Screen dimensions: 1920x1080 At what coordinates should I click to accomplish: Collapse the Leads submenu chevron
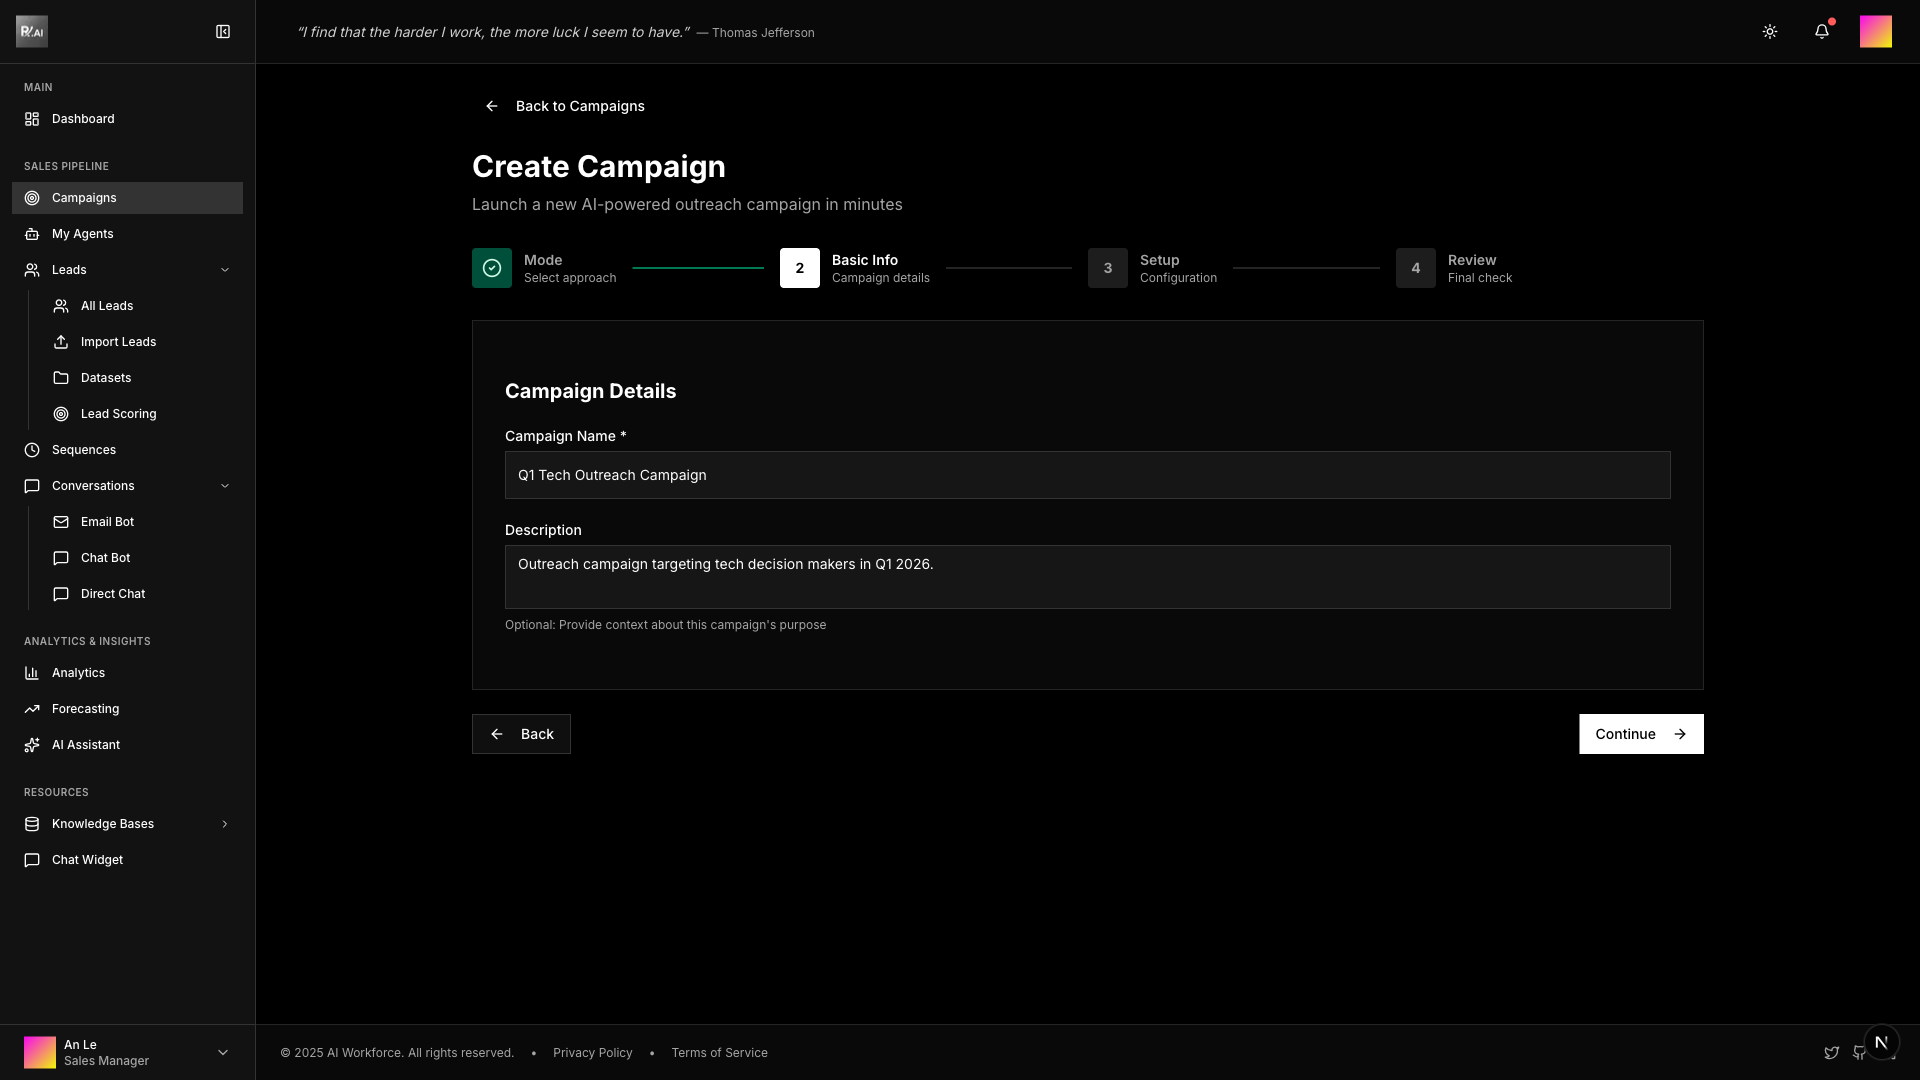(224, 270)
